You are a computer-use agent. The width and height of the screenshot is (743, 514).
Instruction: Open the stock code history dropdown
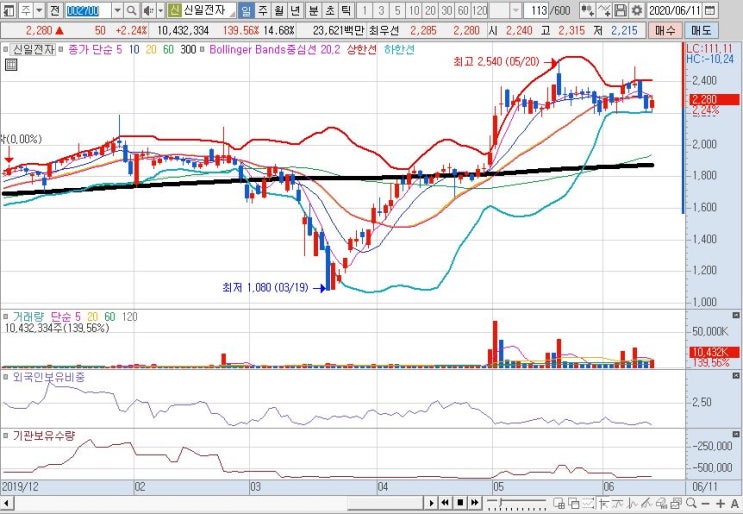(118, 10)
